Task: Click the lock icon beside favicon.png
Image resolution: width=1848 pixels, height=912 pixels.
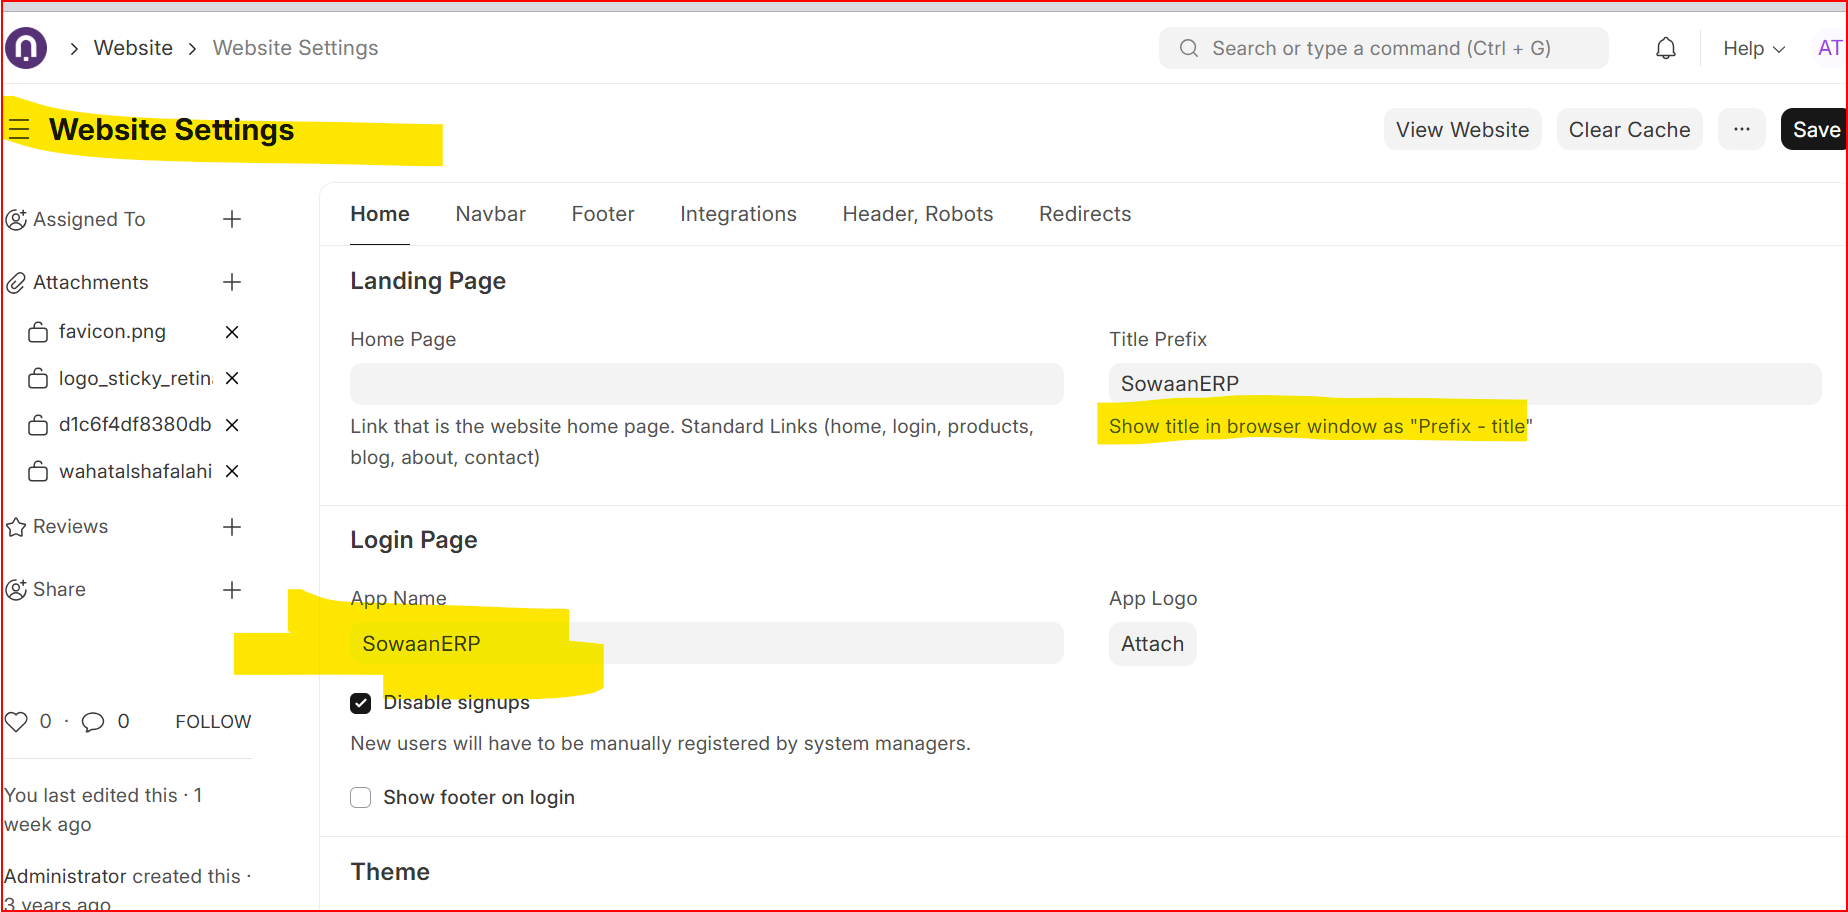Action: coord(38,332)
